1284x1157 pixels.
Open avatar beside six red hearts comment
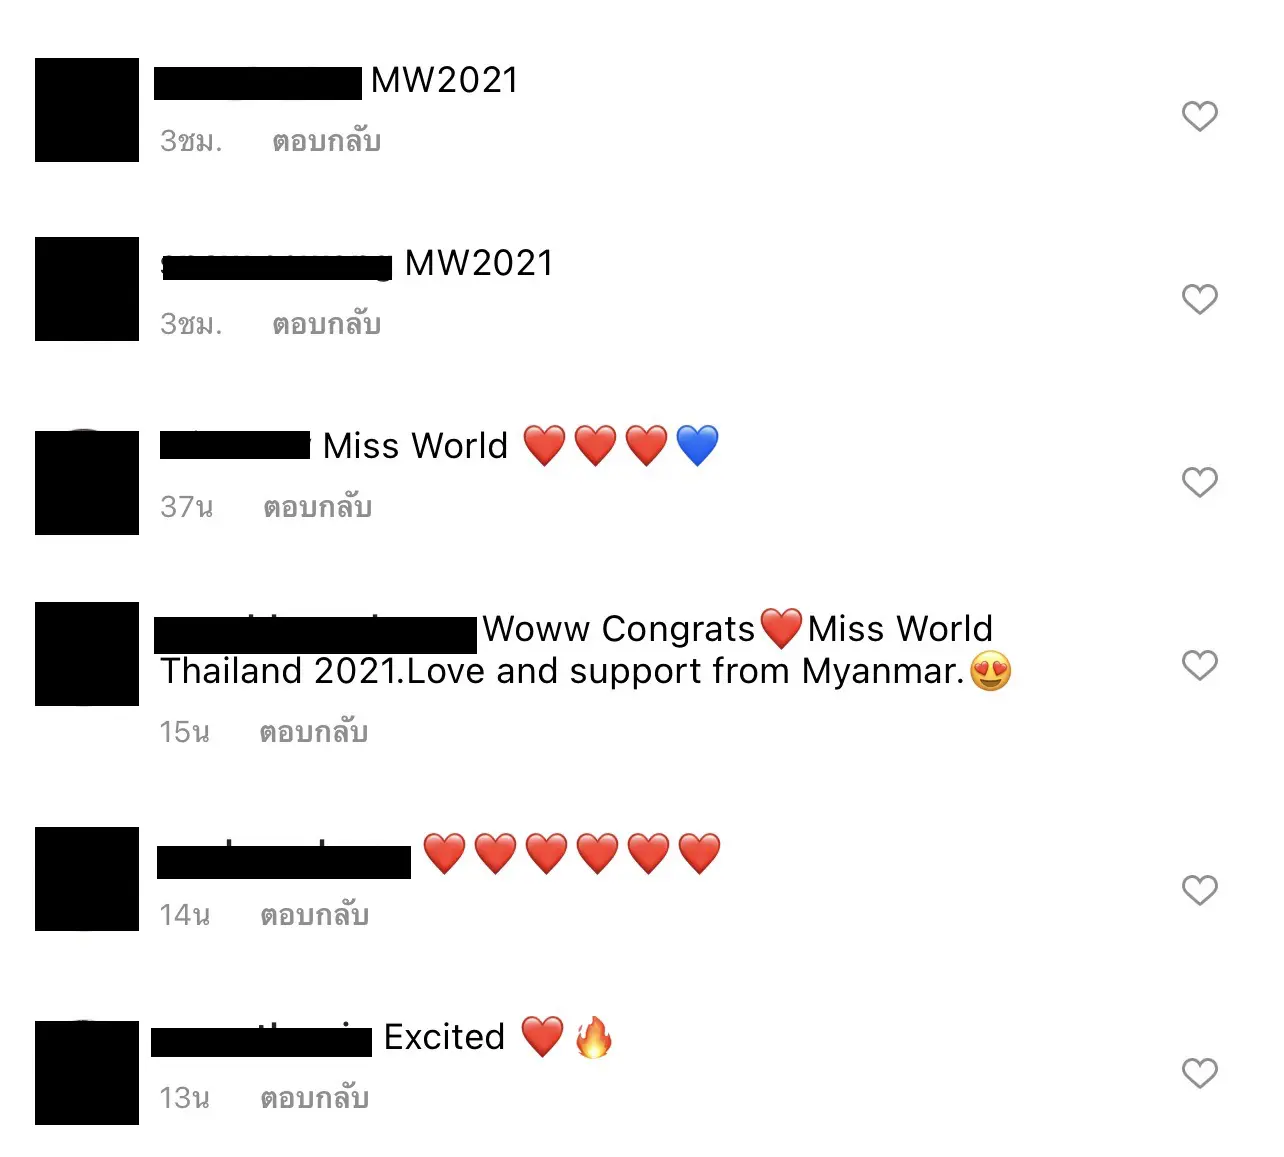coord(87,879)
